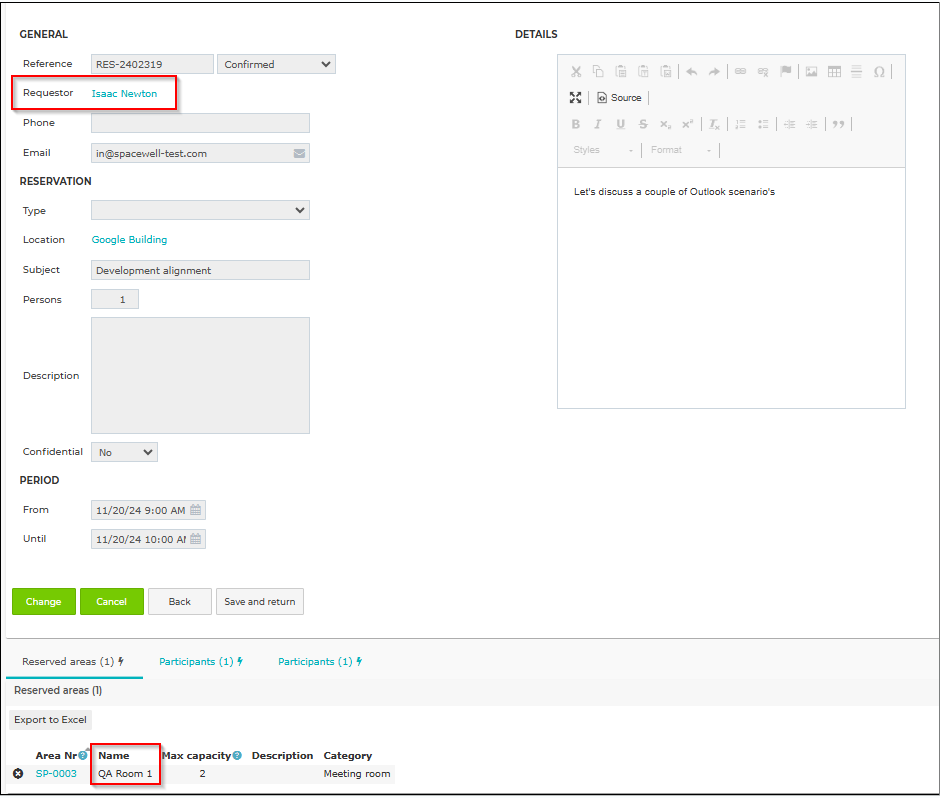Remove the SP-0003 reserved area row
Viewport: 940px width, 798px height.
coord(18,773)
